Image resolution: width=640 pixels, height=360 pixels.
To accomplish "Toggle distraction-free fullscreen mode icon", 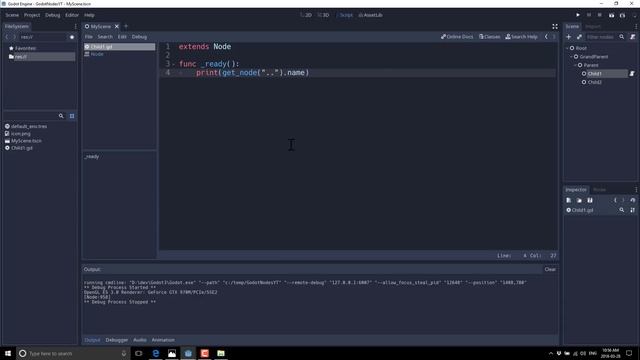I will click(555, 27).
